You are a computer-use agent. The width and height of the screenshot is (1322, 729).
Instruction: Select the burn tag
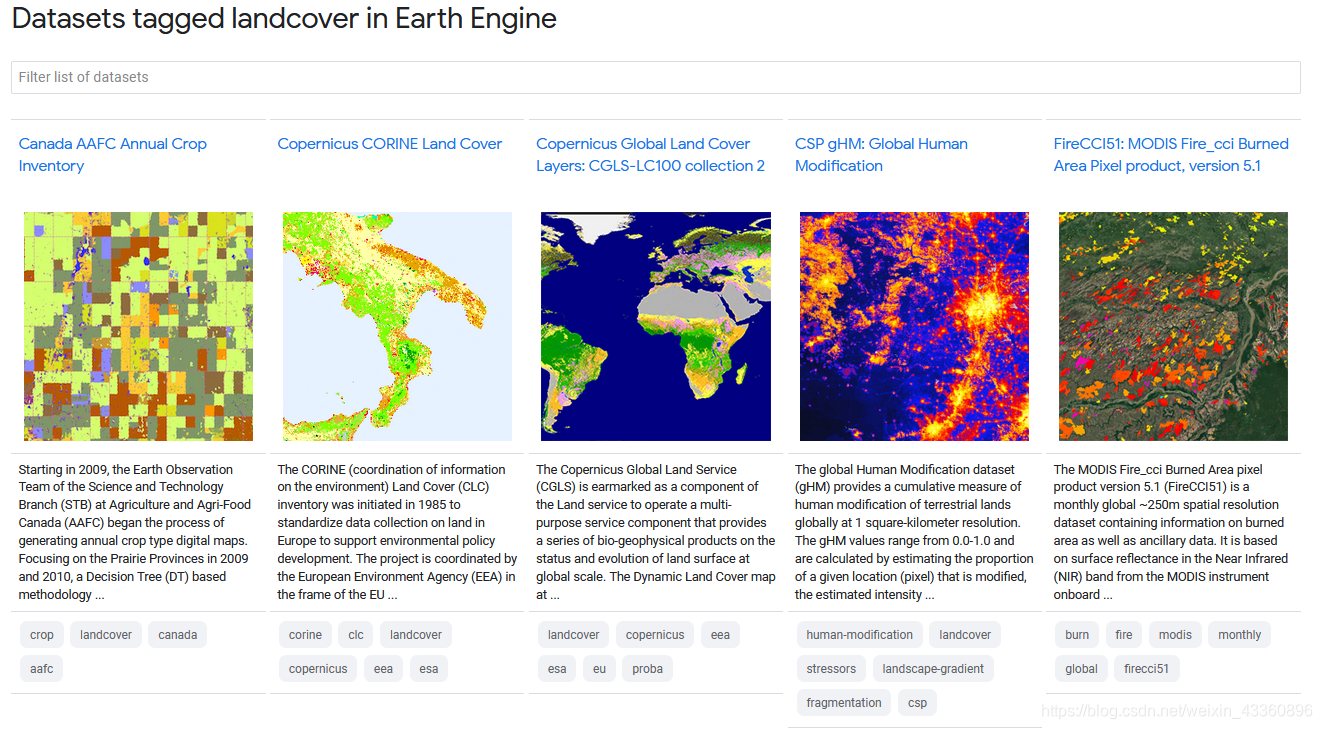coord(1077,635)
